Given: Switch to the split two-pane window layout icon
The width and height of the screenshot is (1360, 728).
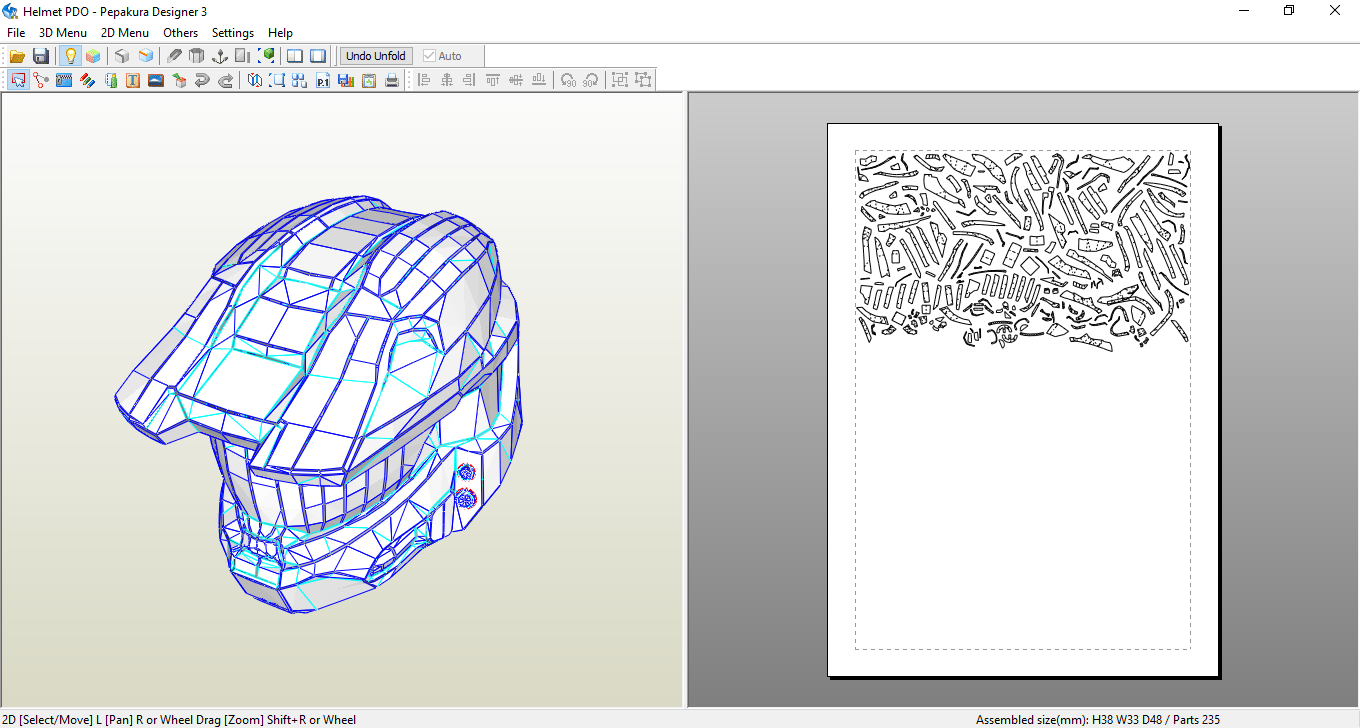Looking at the screenshot, I should (x=295, y=56).
